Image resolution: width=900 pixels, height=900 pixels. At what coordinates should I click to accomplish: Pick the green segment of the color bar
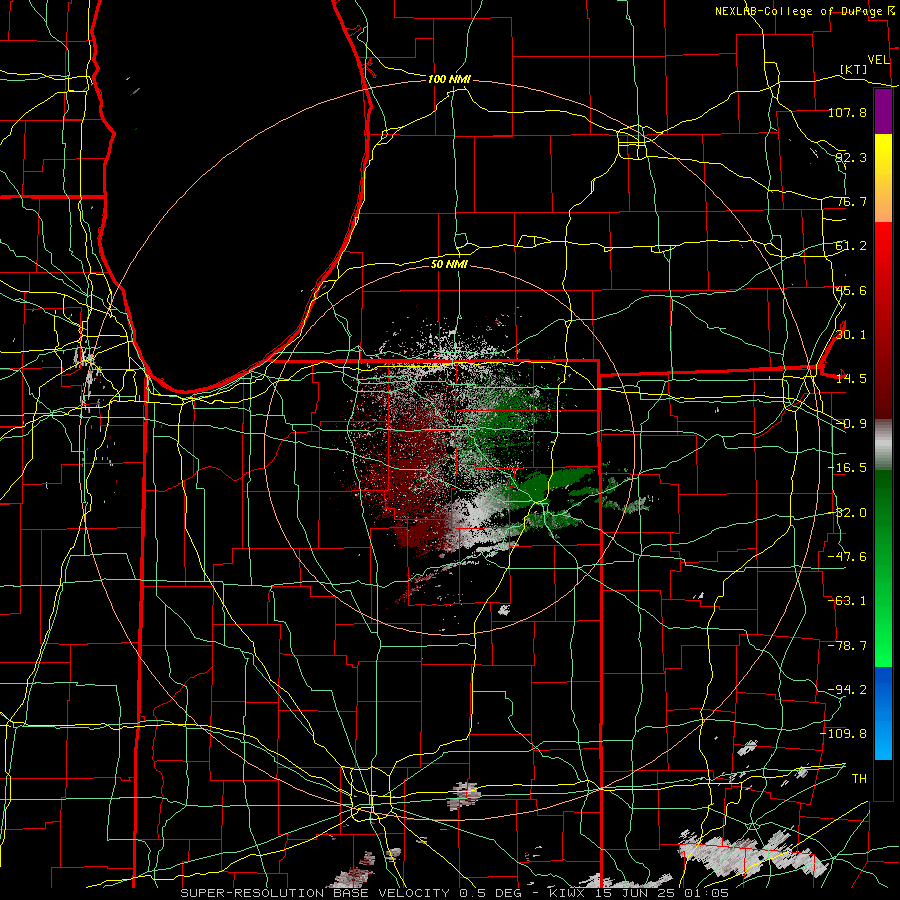pyautogui.click(x=883, y=568)
